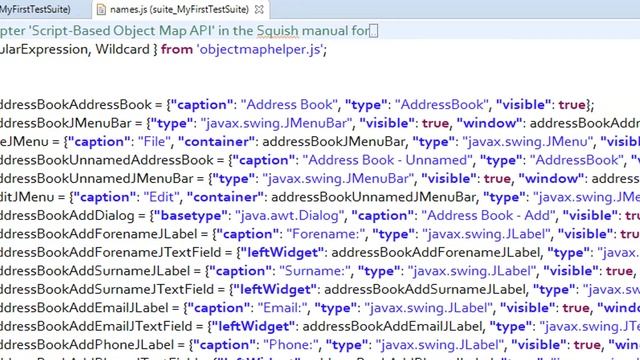Image resolution: width=640 pixels, height=360 pixels.
Task: Expand the folded comment marker after 'manual for'
Action: point(373,31)
